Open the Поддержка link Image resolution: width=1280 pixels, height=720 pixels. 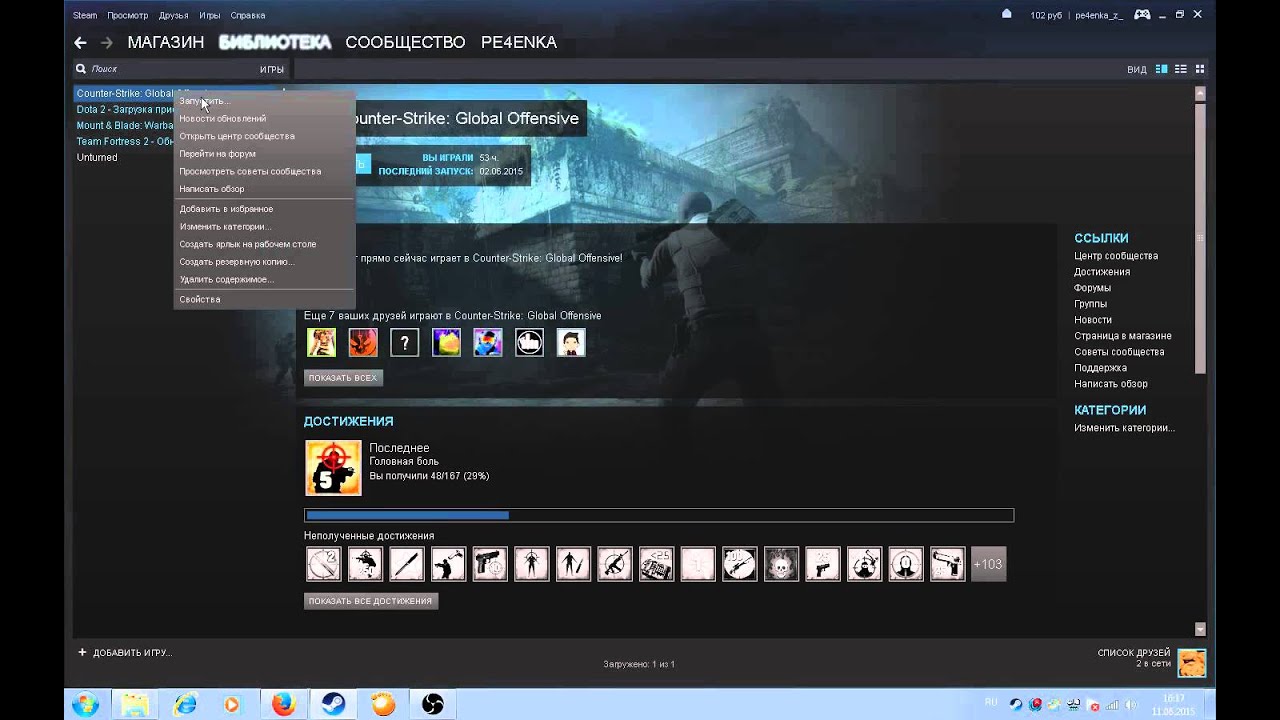(x=1100, y=368)
